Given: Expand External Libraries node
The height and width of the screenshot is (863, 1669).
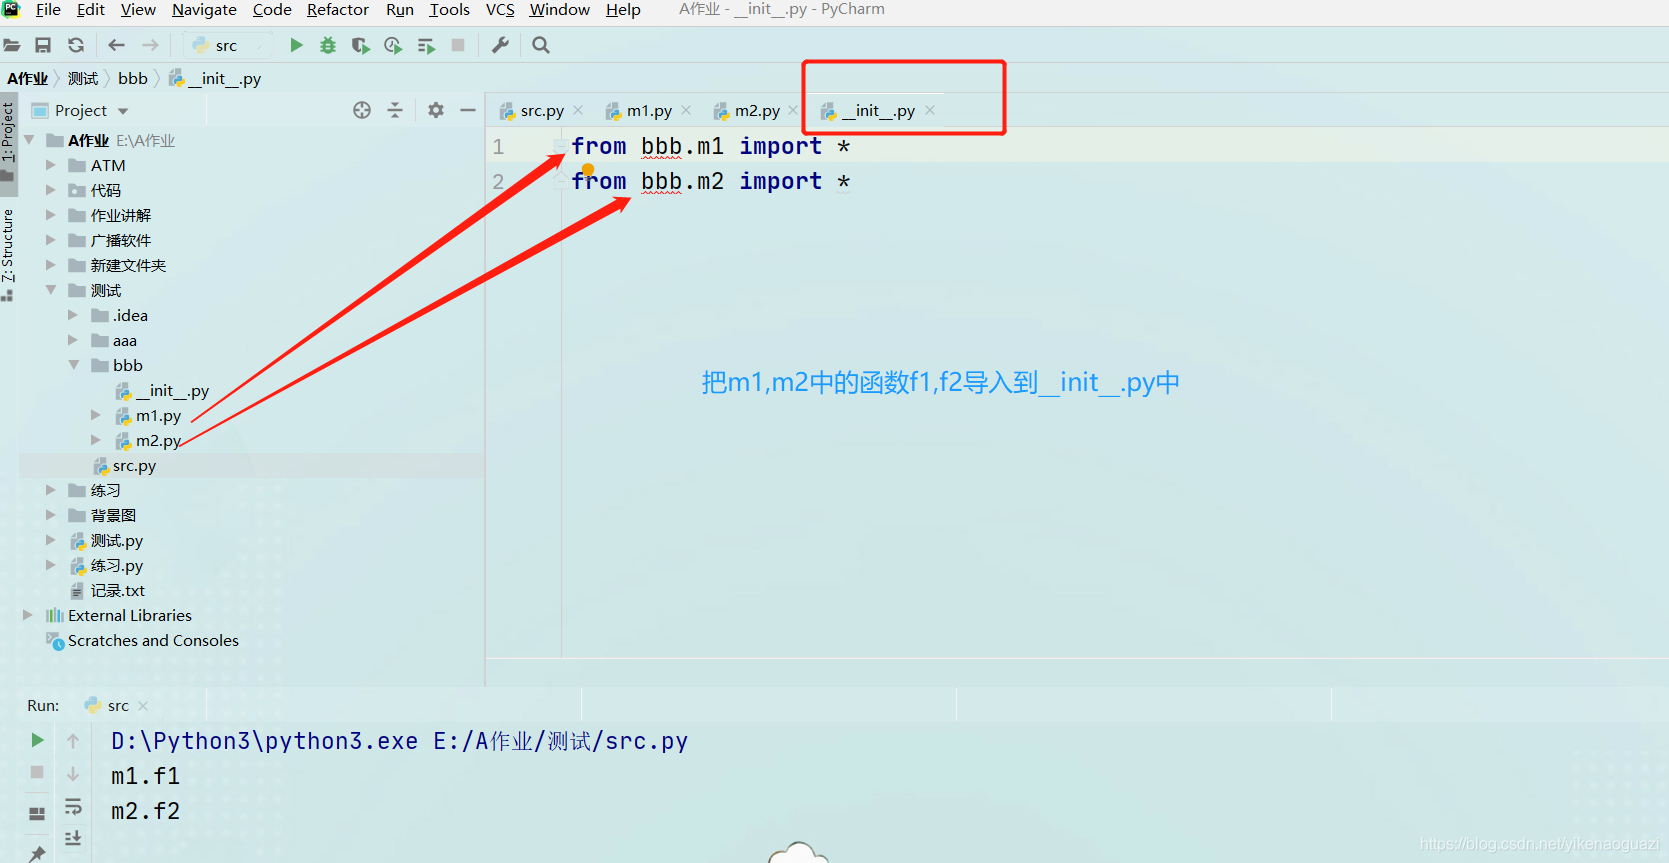Looking at the screenshot, I should pos(28,615).
